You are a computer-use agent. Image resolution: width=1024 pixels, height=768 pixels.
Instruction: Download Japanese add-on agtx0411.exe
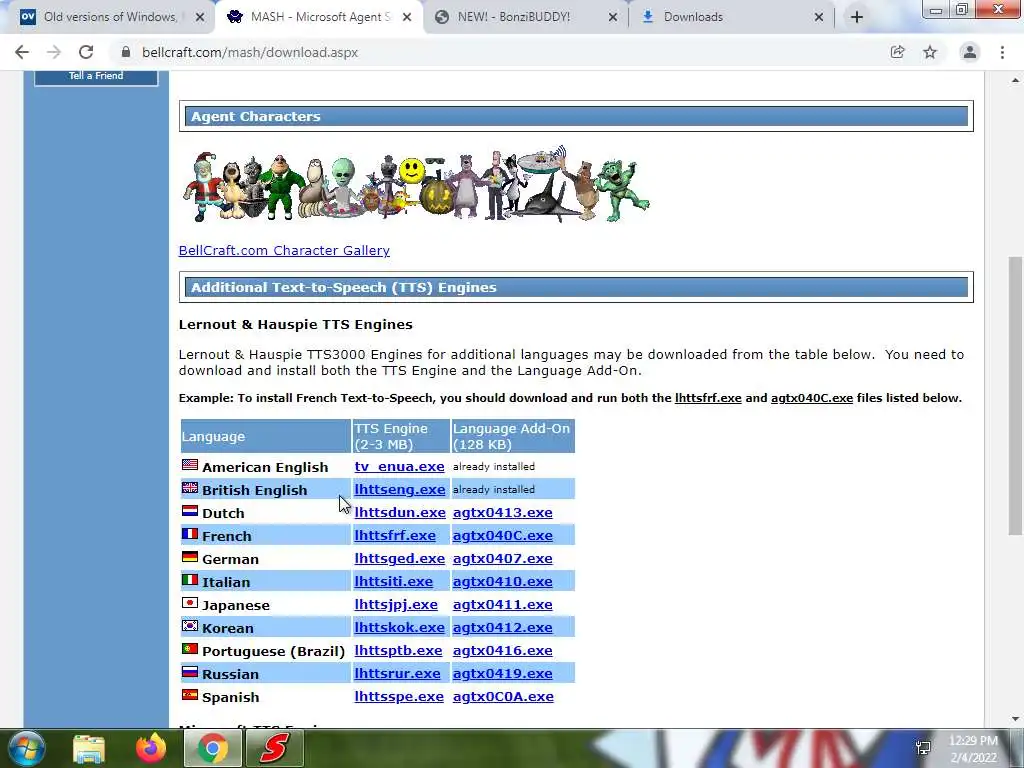tap(502, 605)
